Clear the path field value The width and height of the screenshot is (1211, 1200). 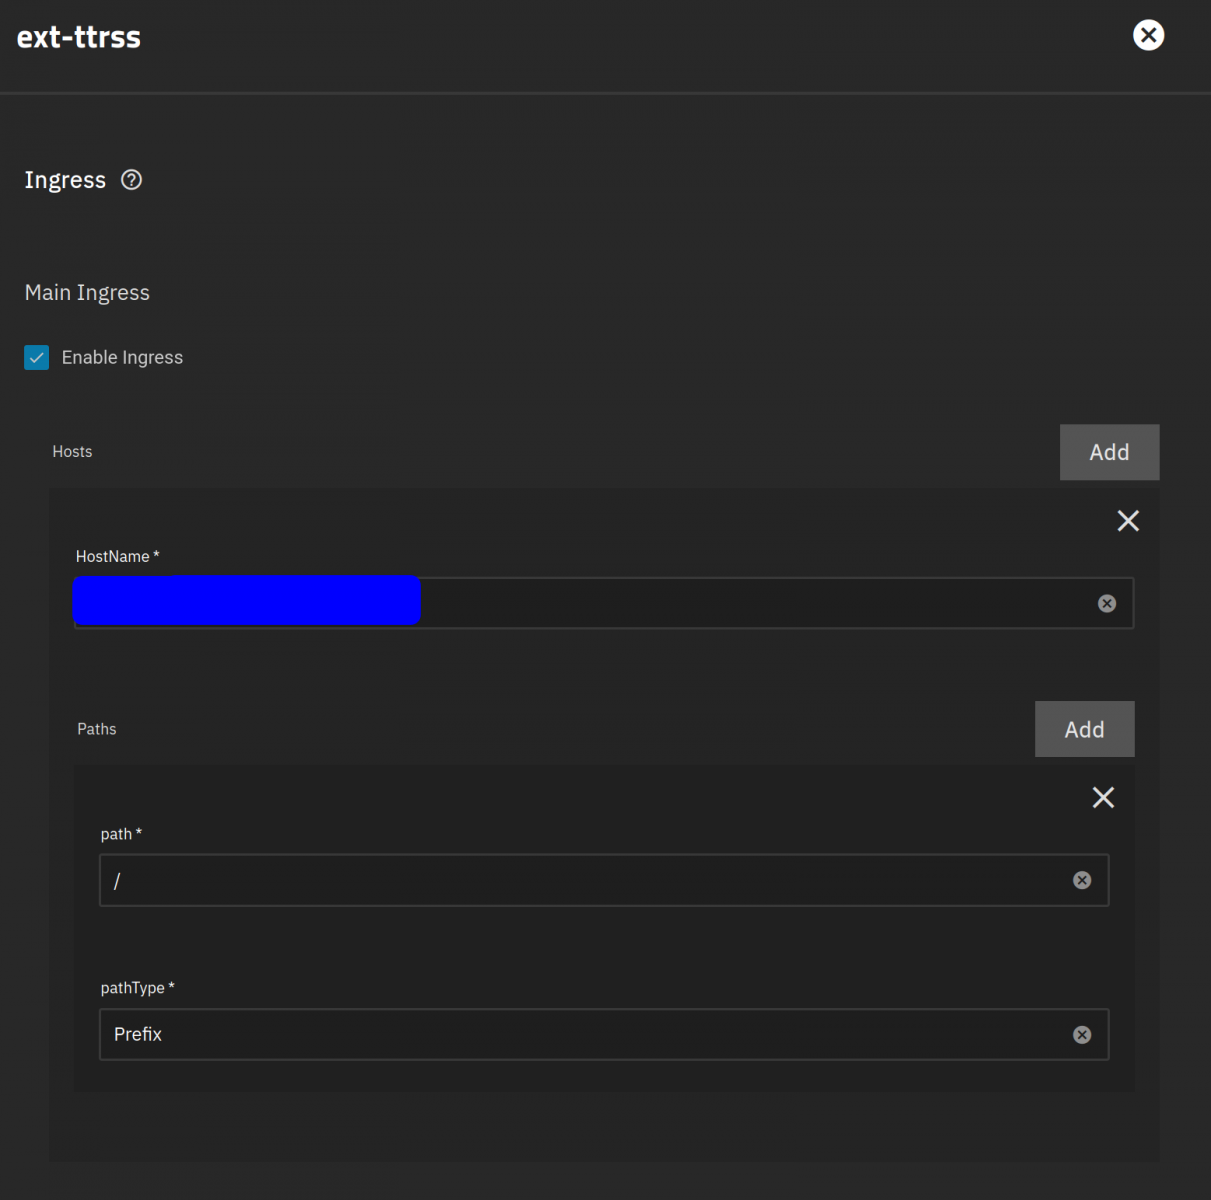(1082, 880)
